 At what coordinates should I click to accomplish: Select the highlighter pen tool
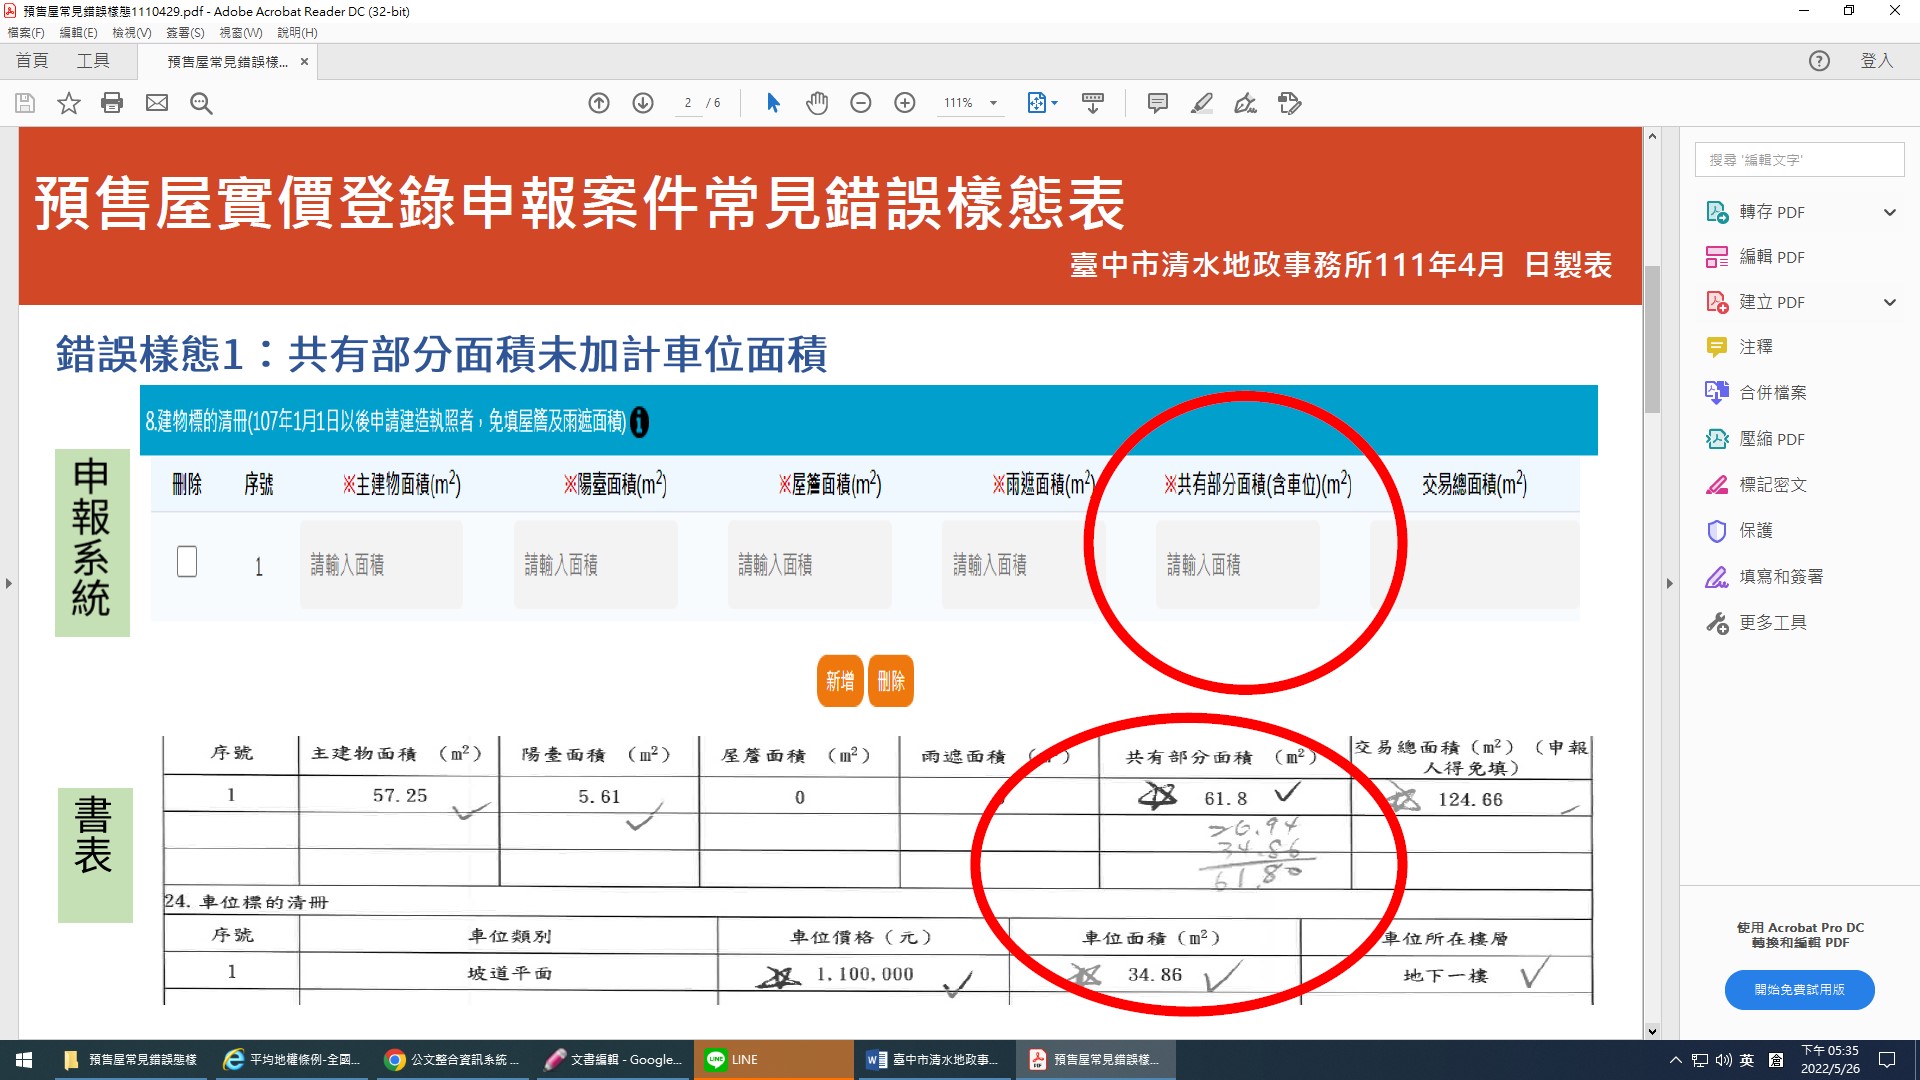(x=1202, y=103)
